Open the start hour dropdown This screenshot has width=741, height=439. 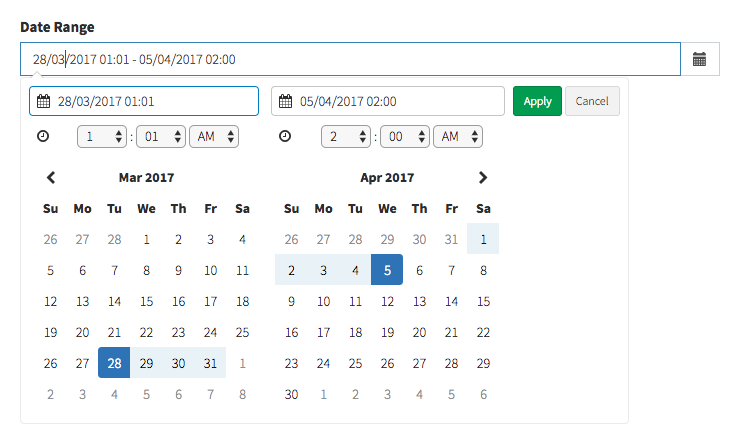coord(103,136)
